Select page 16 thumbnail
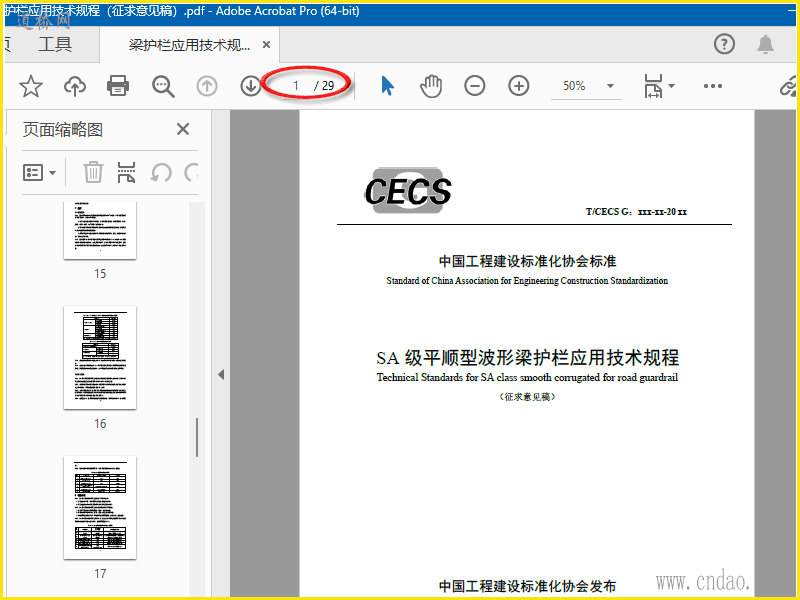800x600 pixels. click(x=100, y=358)
